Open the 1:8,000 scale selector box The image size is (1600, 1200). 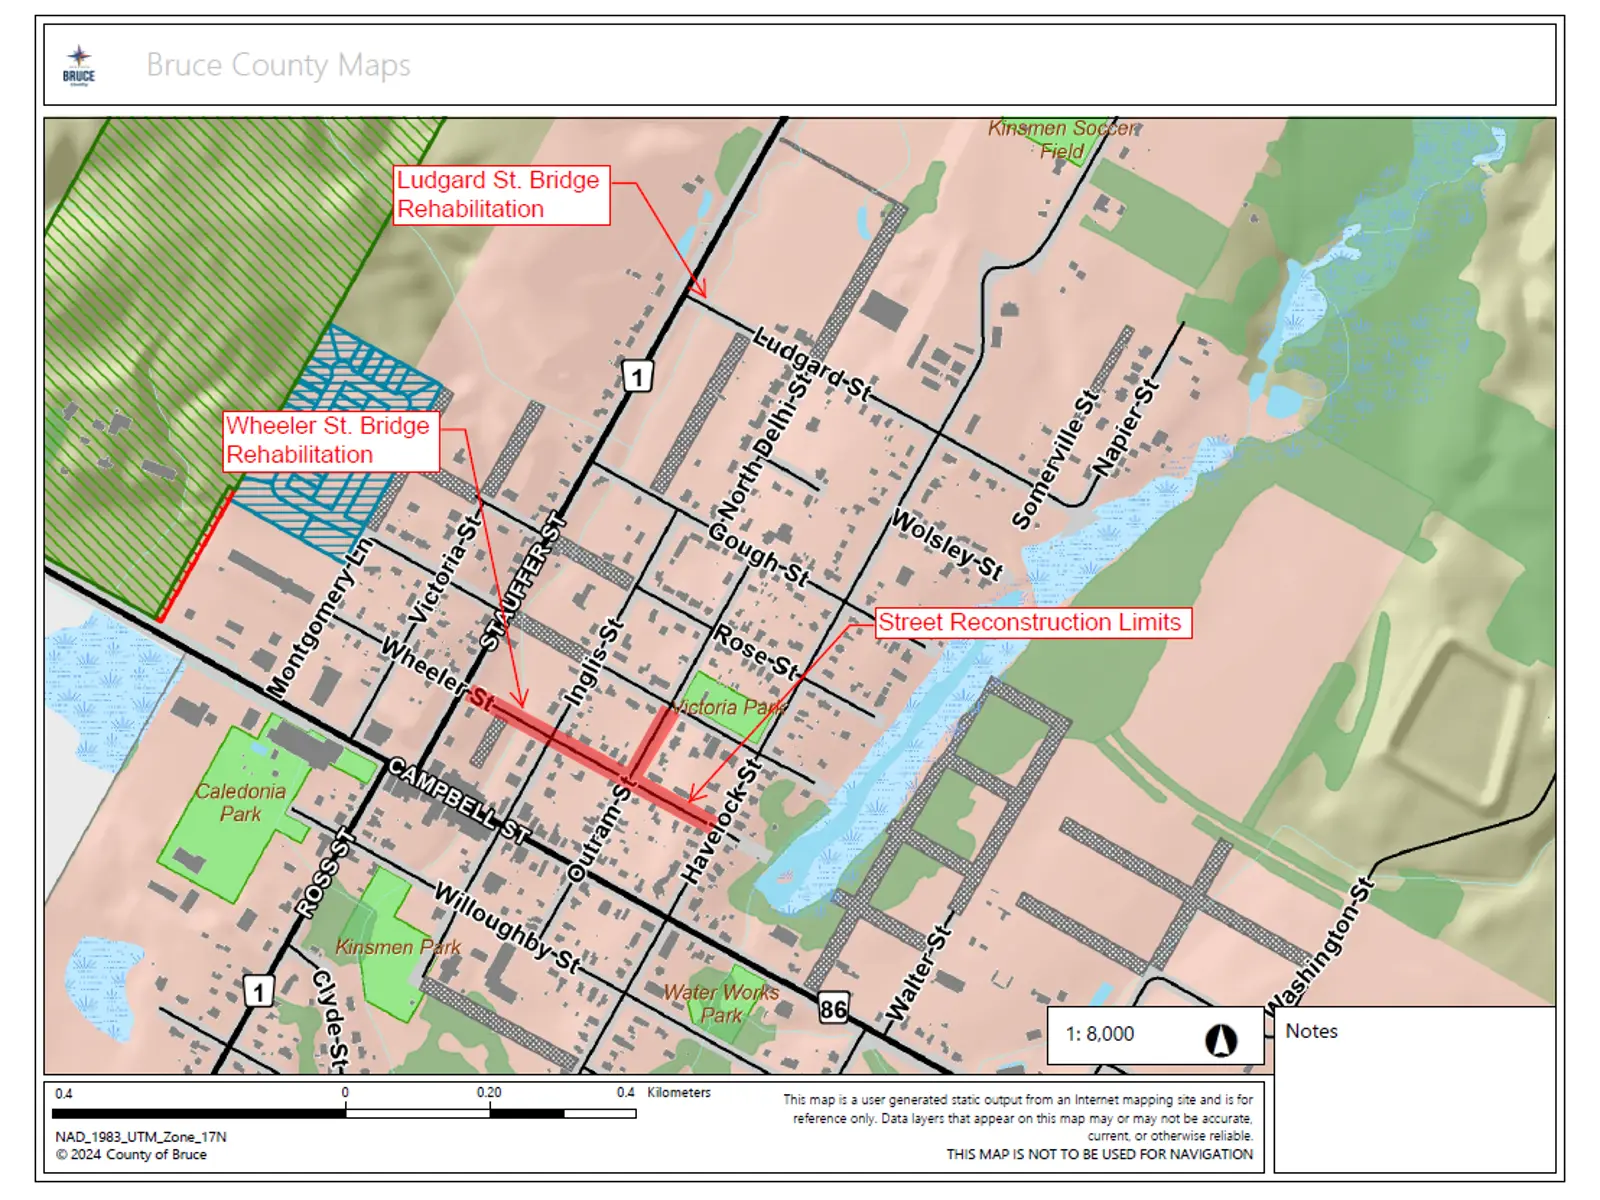1101,1035
